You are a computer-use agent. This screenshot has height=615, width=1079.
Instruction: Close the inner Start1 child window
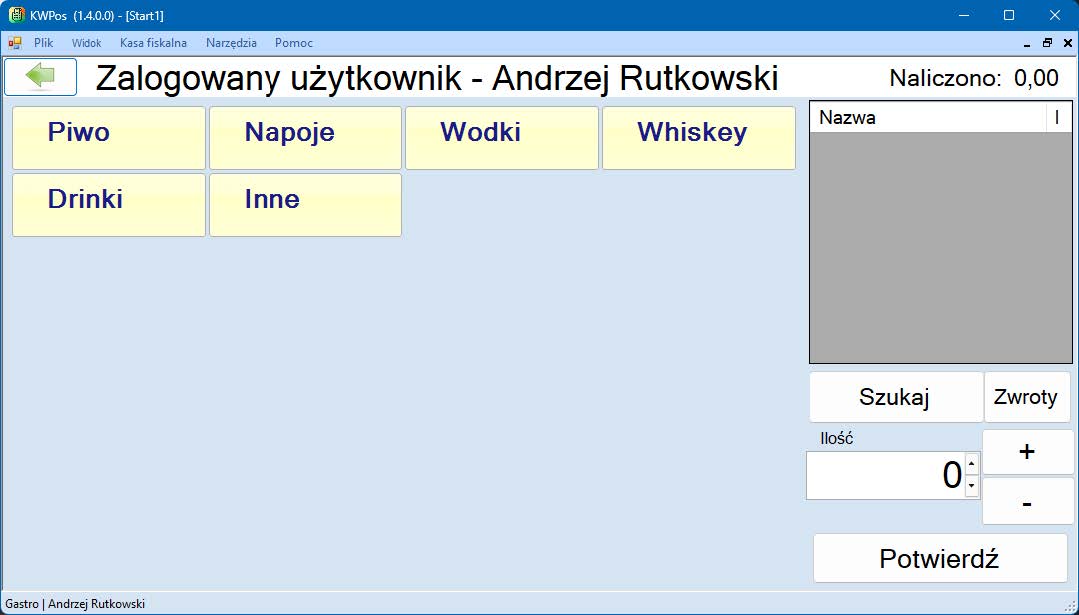pyautogui.click(x=1066, y=43)
